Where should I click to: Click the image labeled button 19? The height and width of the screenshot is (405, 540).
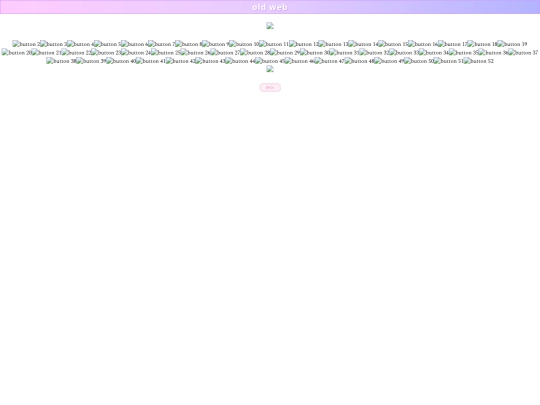pos(512,44)
